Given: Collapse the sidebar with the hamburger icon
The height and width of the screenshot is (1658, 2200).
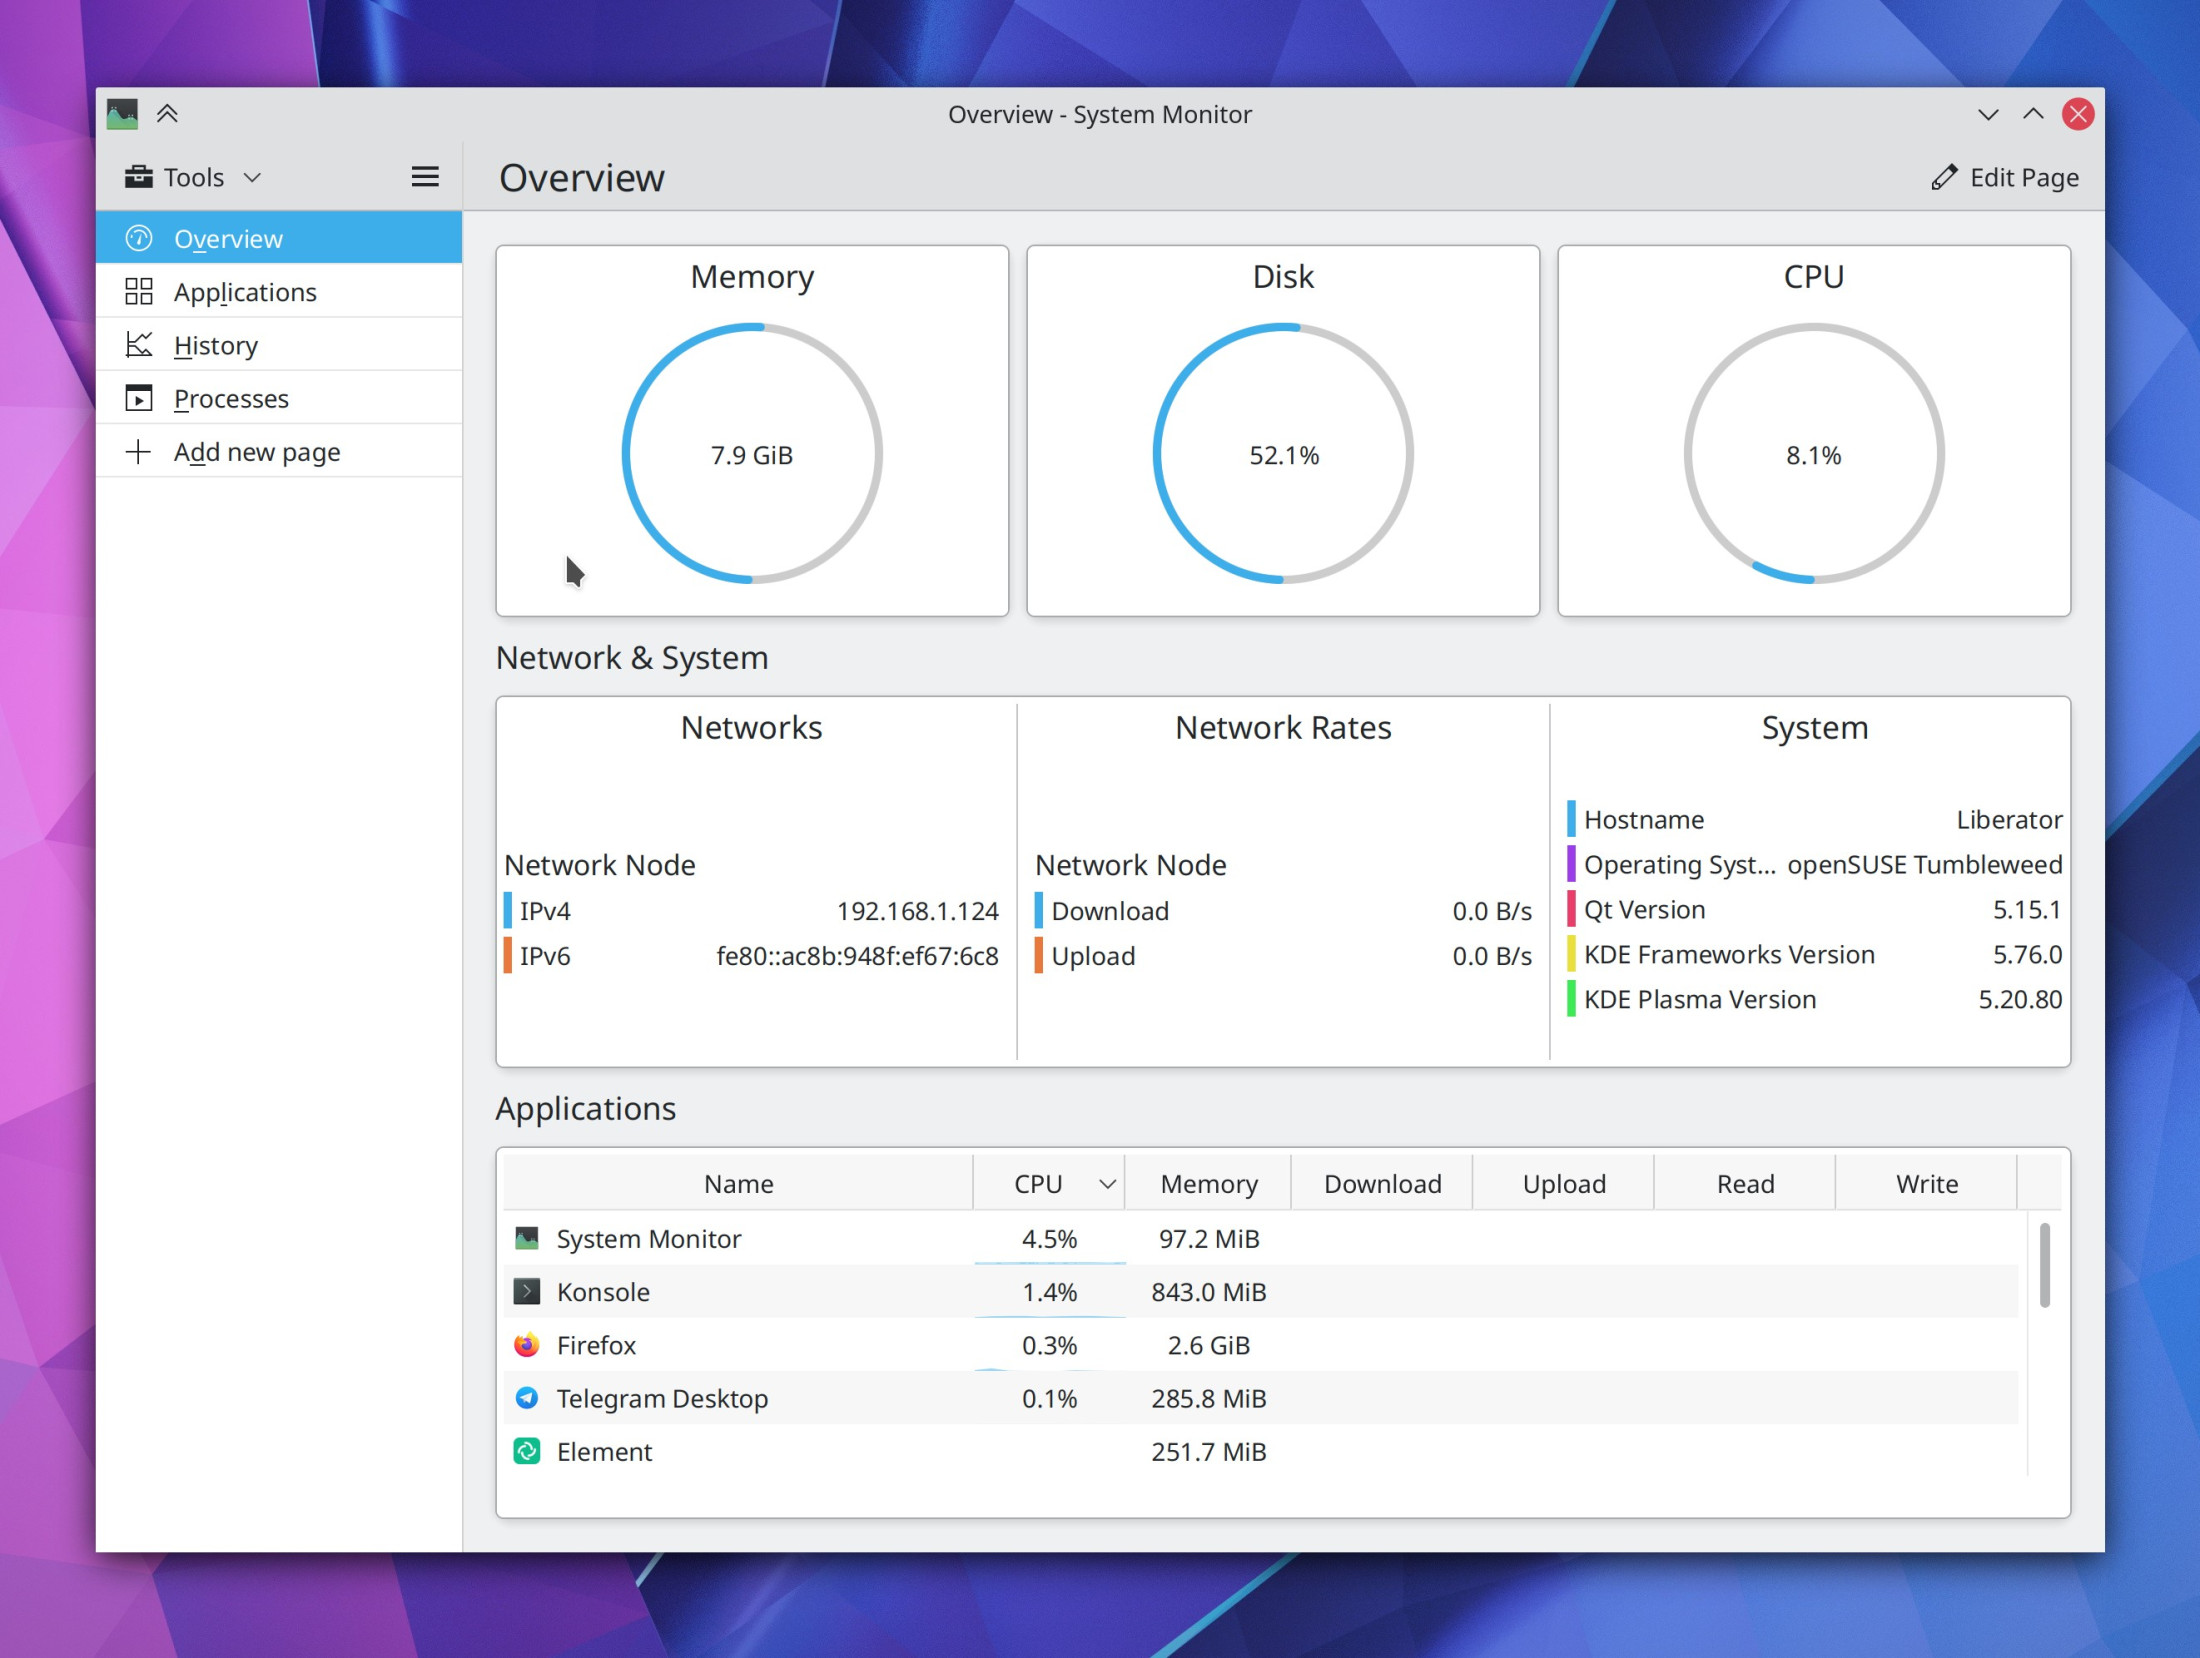Looking at the screenshot, I should 425,176.
